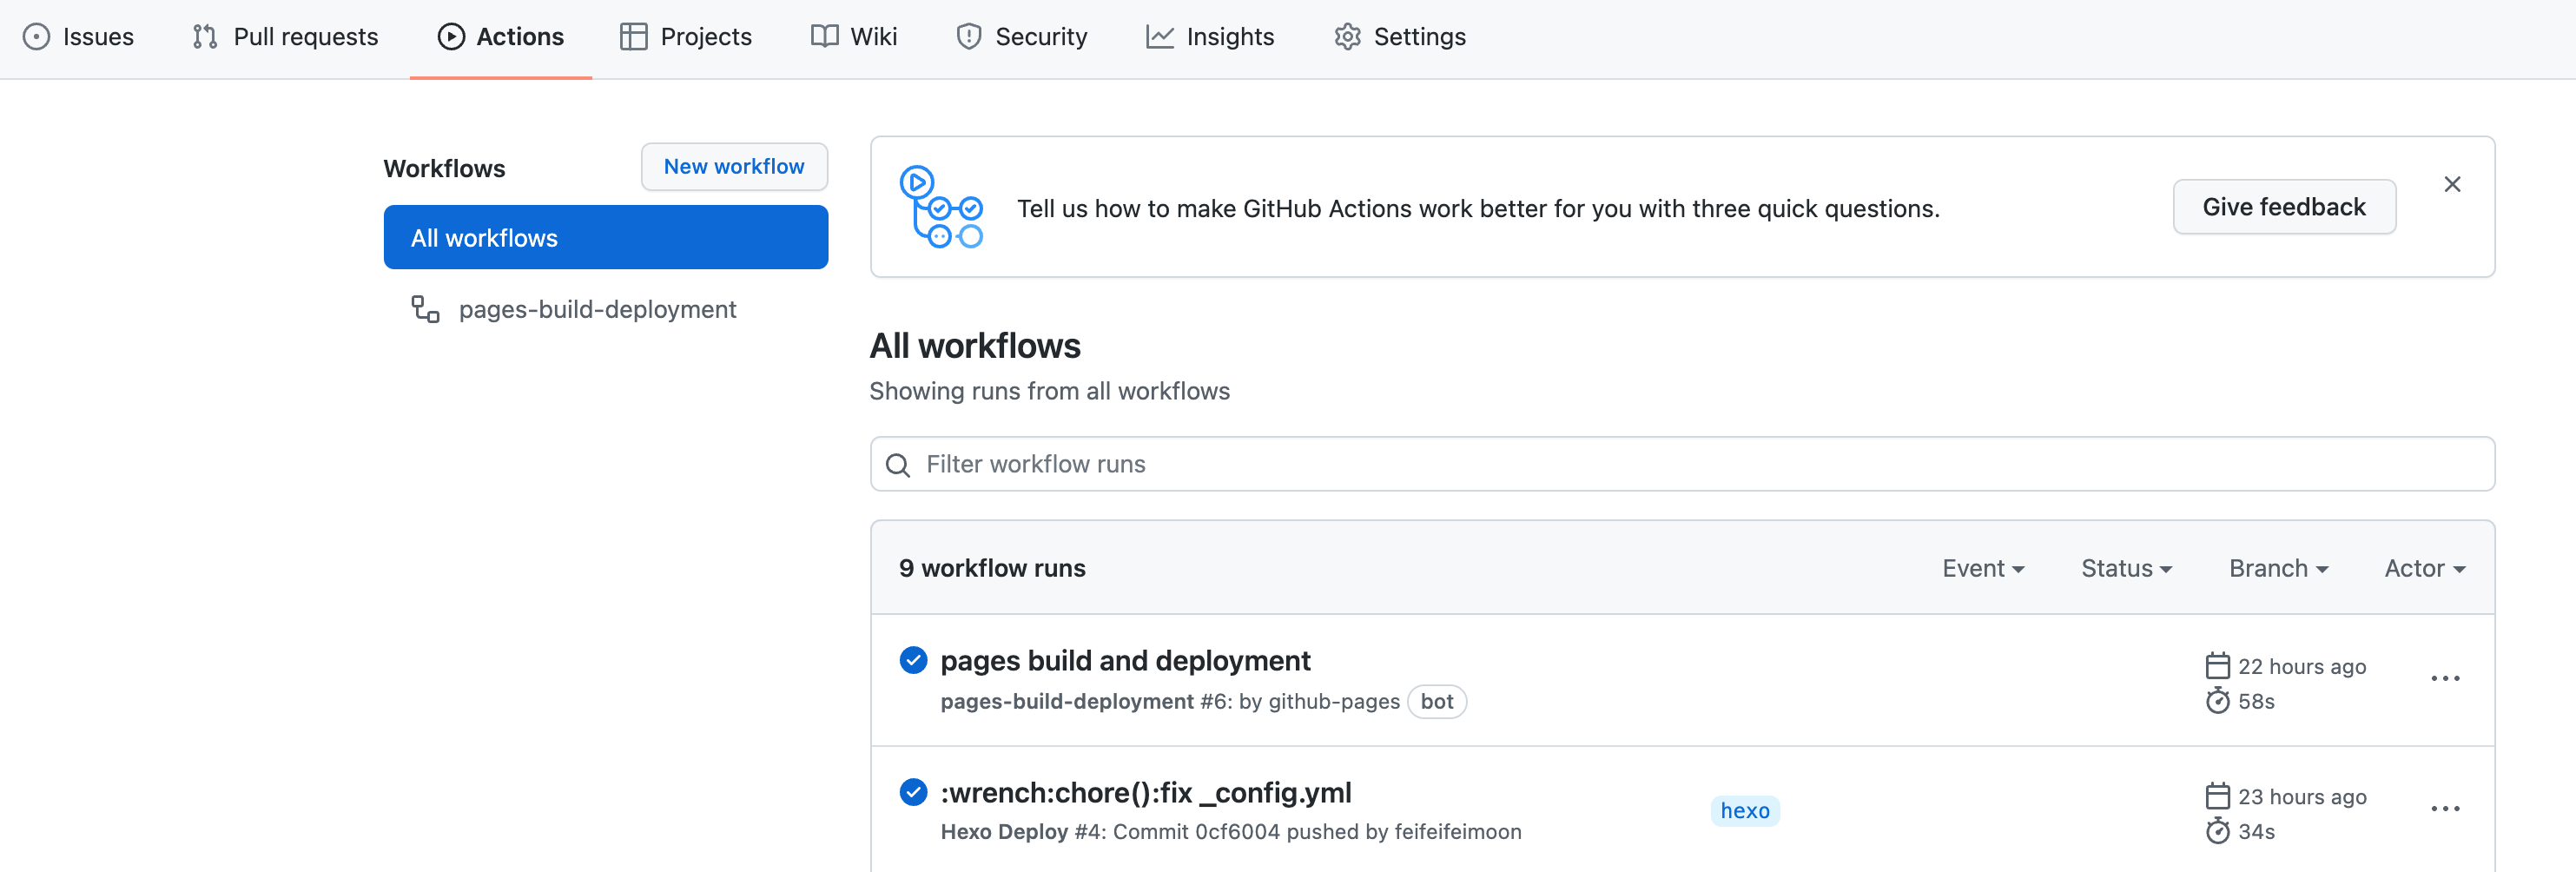This screenshot has height=872, width=2576.
Task: Open the three-dot menu for pages build run
Action: coord(2444,678)
